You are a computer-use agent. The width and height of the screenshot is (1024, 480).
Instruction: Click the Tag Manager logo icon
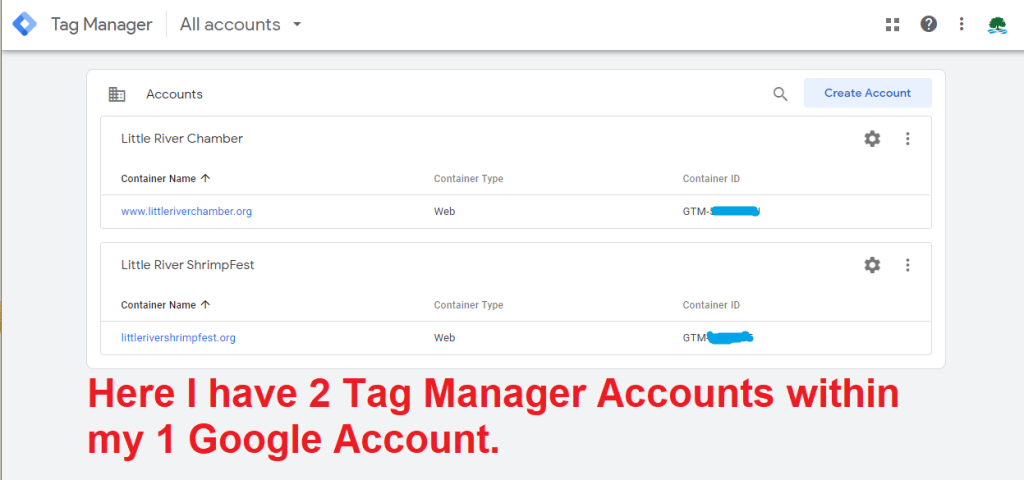(25, 25)
